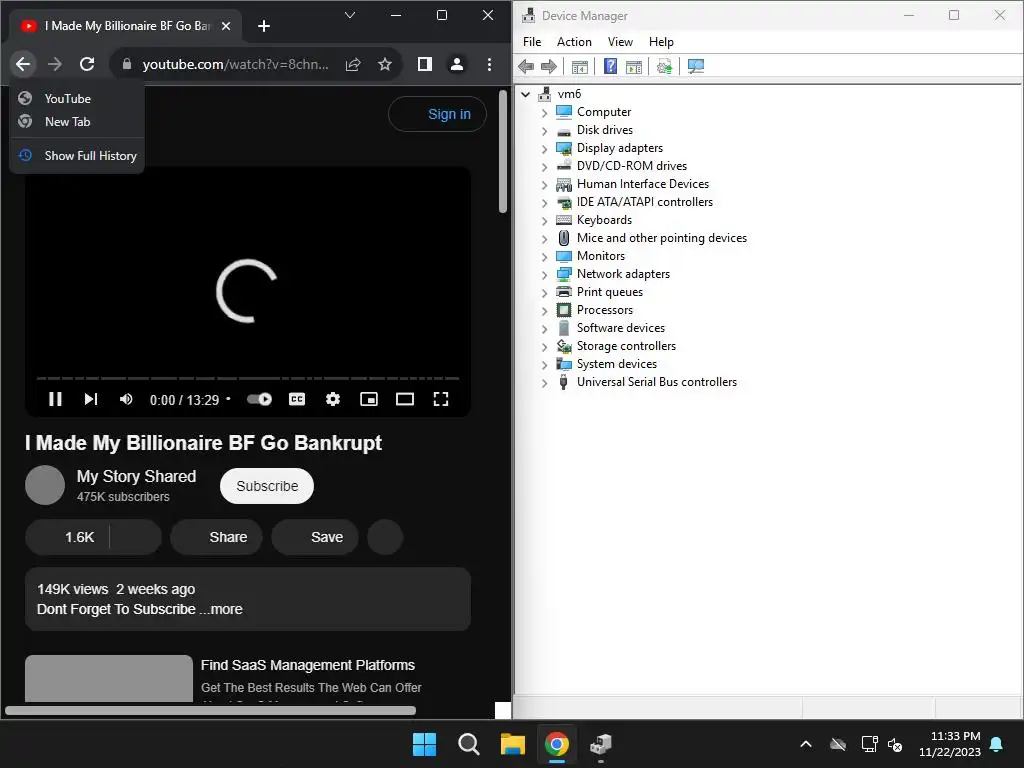The width and height of the screenshot is (1024, 768).
Task: Click the share page icon in address bar
Action: tap(353, 64)
